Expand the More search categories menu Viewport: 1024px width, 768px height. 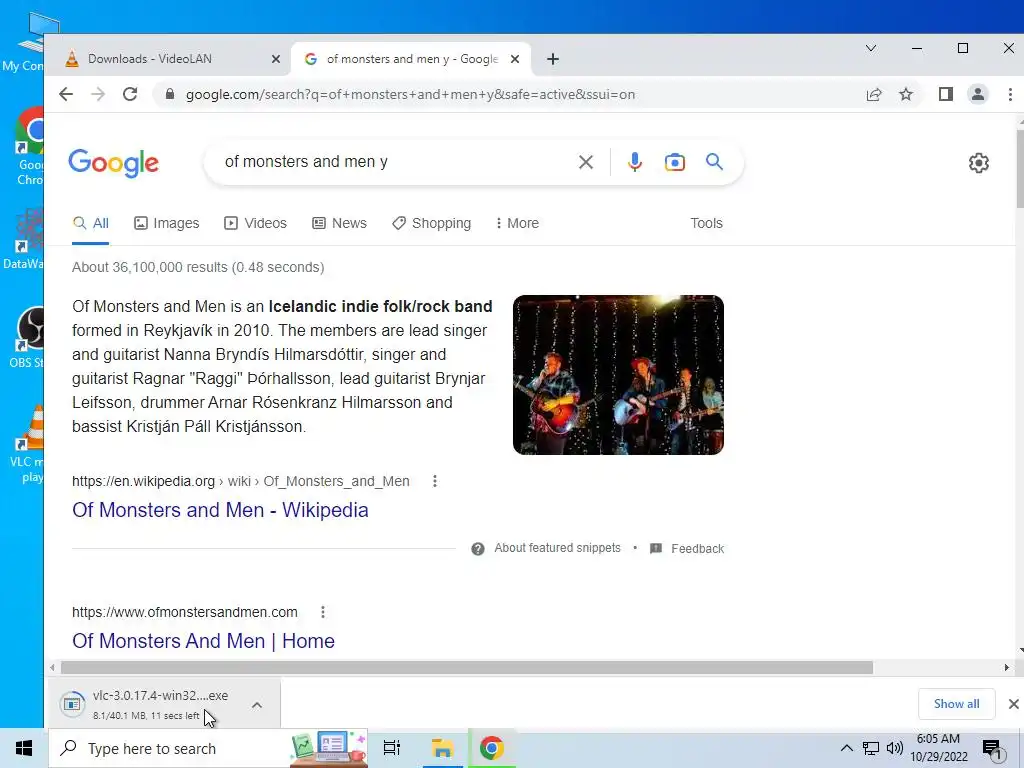point(517,223)
